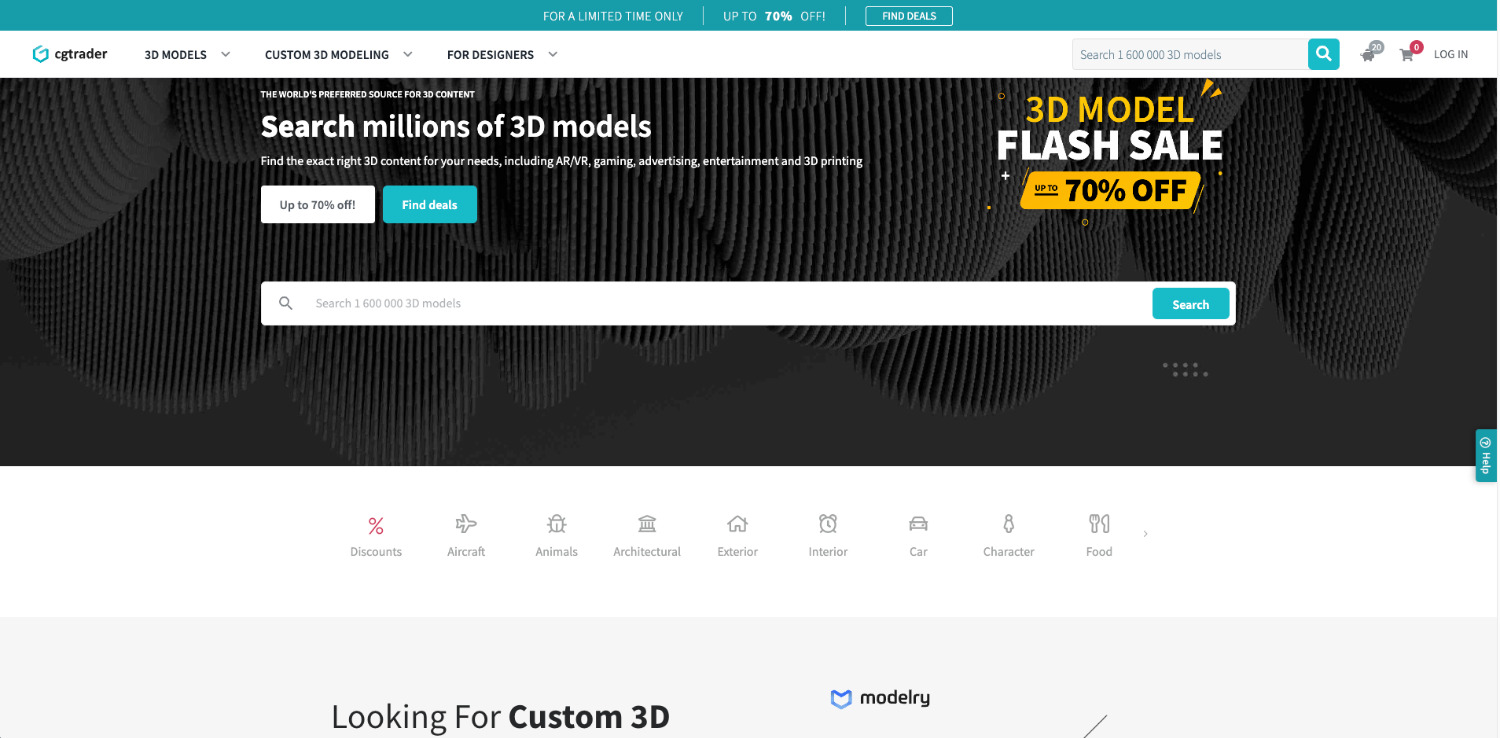Expand the 3D Models dropdown menu
The image size is (1500, 738).
(x=187, y=55)
